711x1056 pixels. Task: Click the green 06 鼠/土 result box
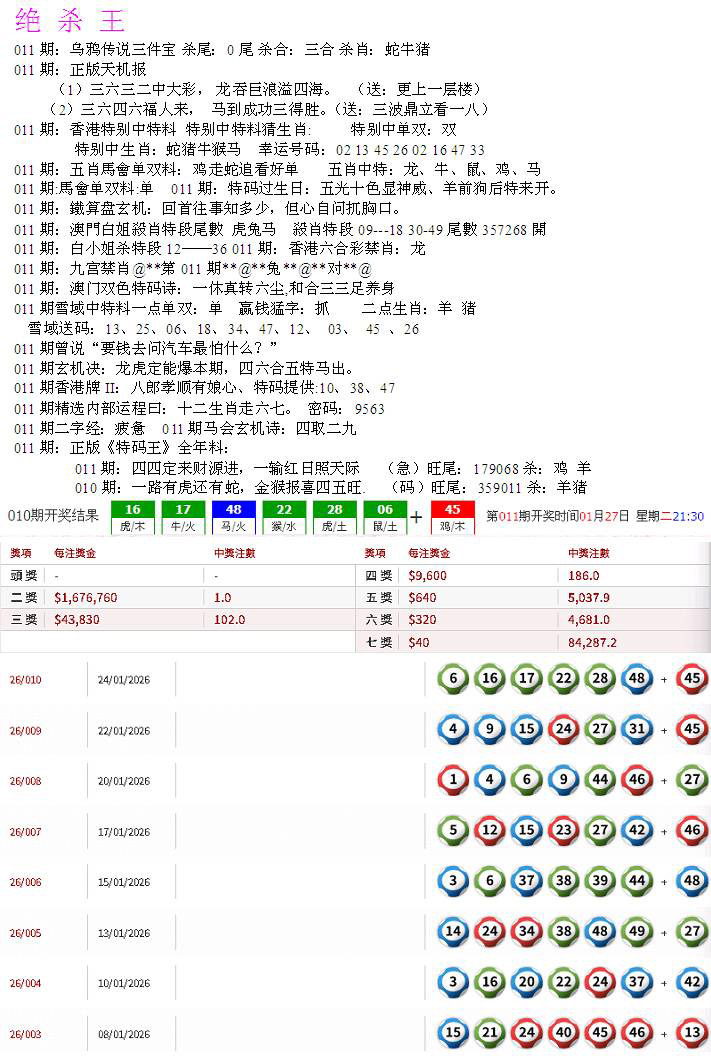tap(385, 517)
